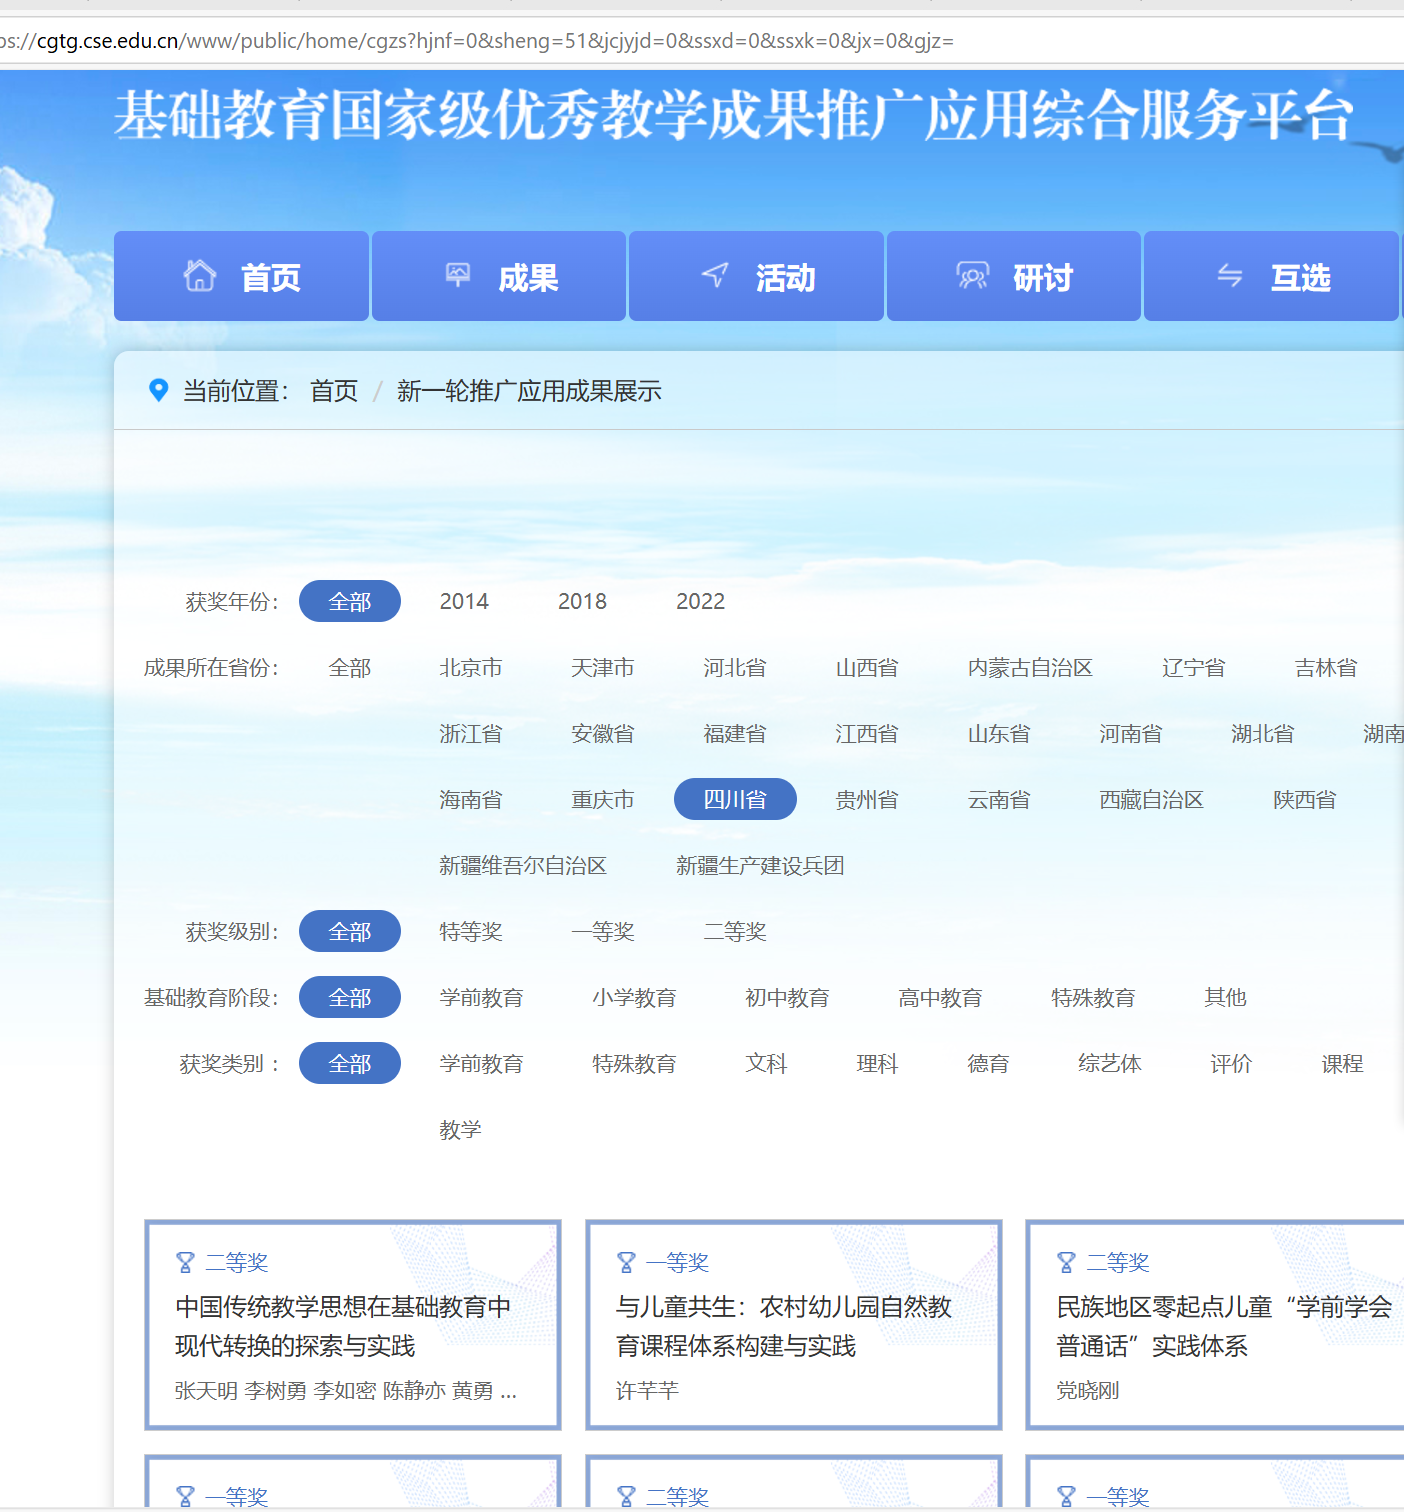Filter award level by 二等奖
Viewport: 1404px width, 1512px height.
735,931
